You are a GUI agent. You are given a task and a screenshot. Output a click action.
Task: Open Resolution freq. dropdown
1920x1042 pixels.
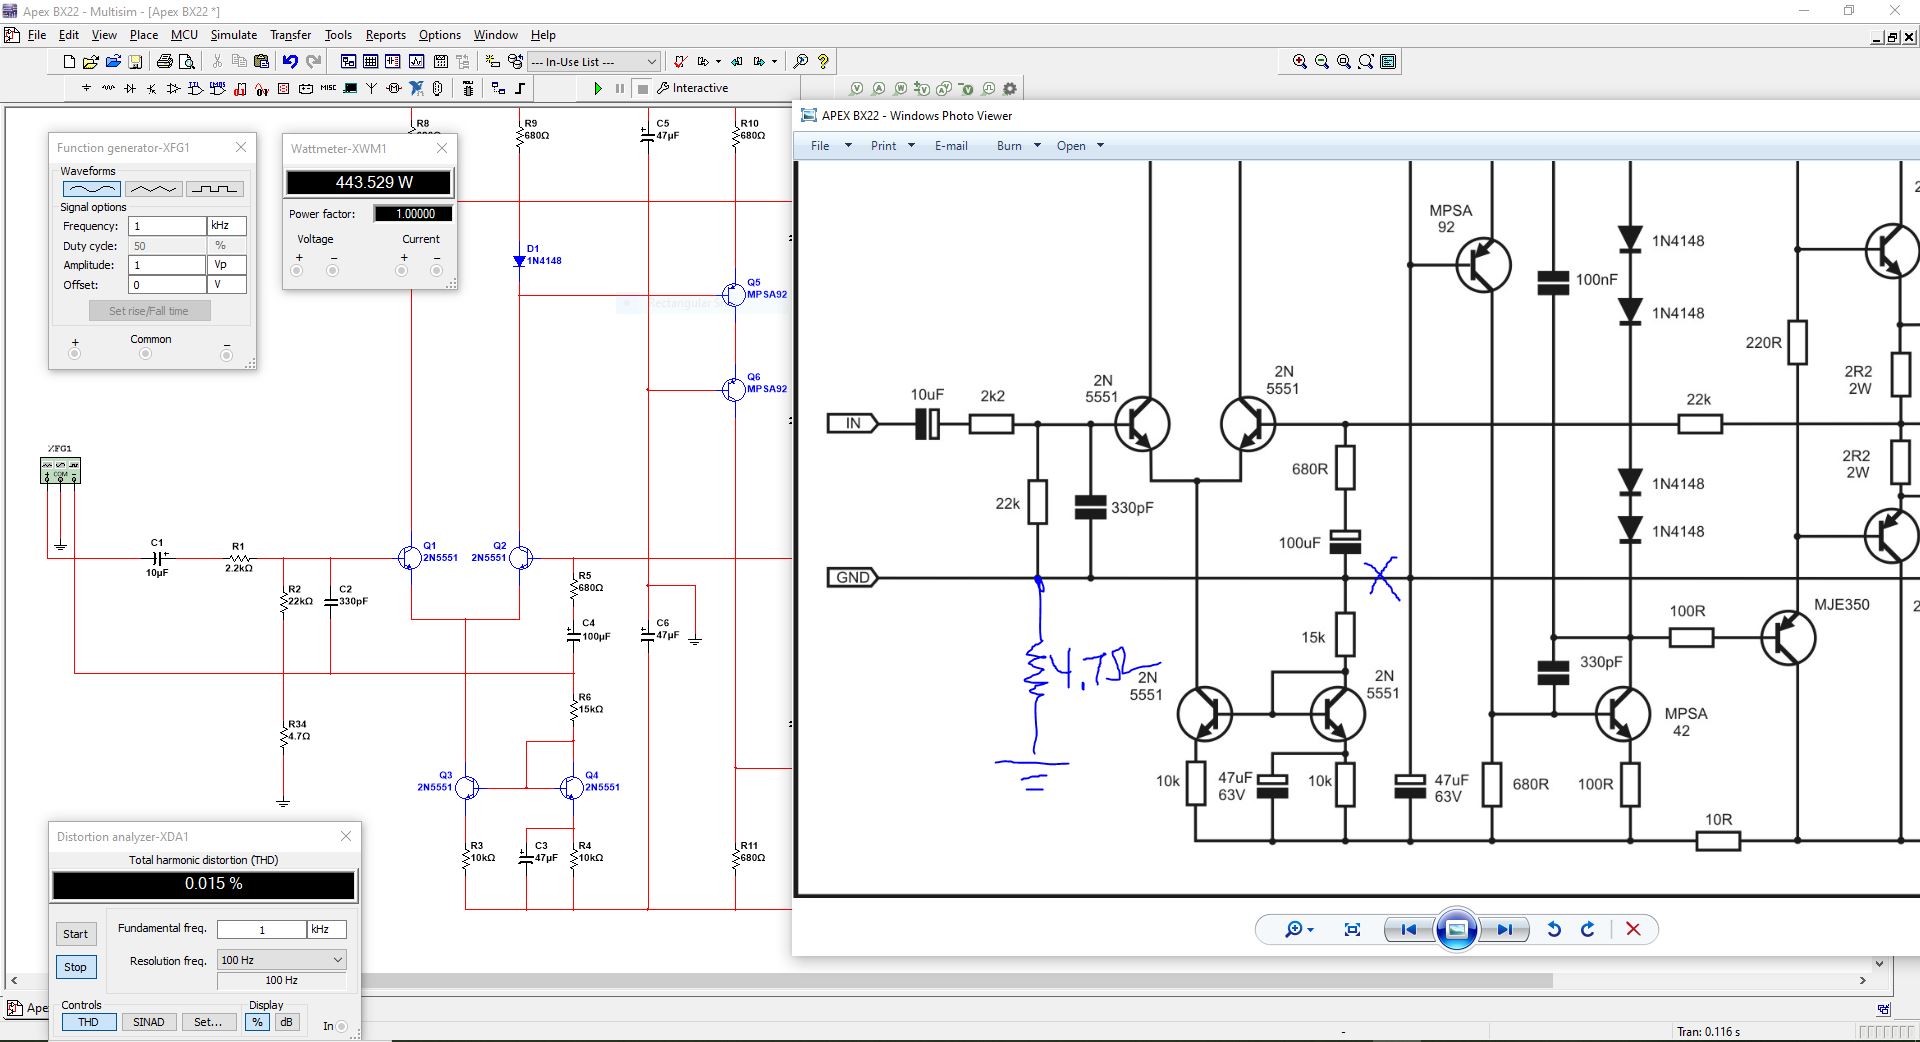pos(281,960)
